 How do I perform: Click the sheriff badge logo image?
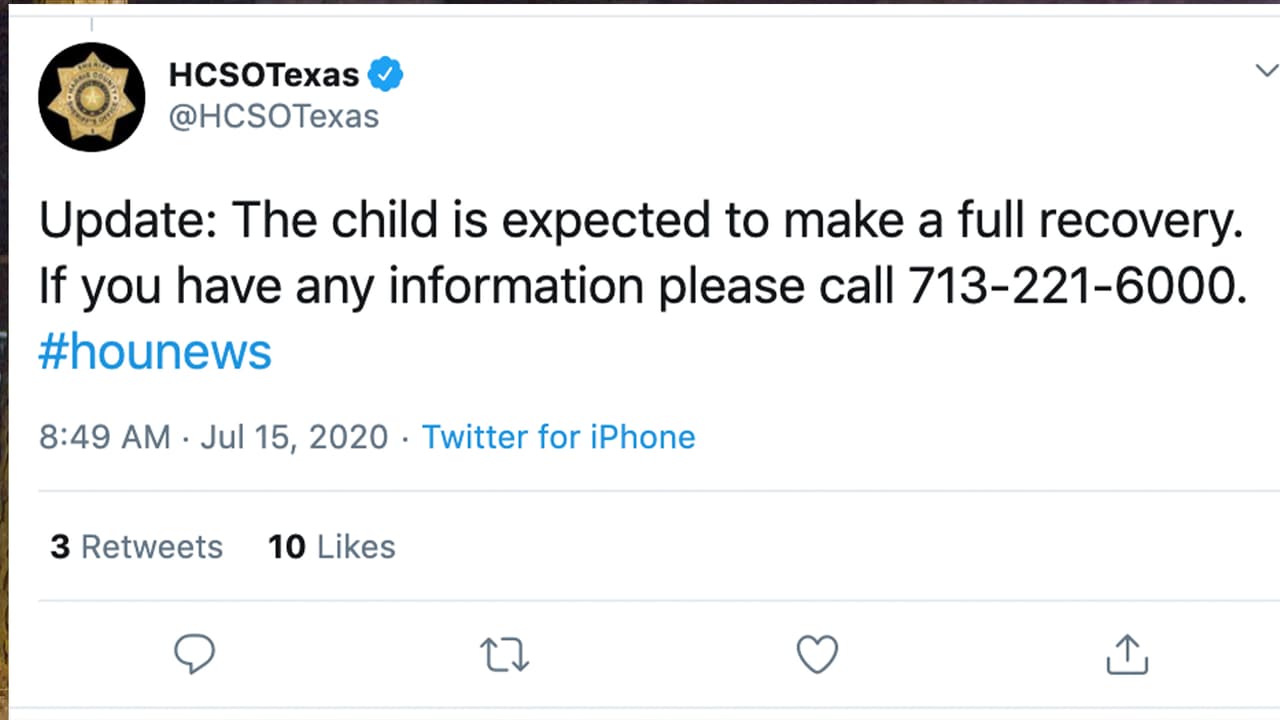(x=91, y=96)
